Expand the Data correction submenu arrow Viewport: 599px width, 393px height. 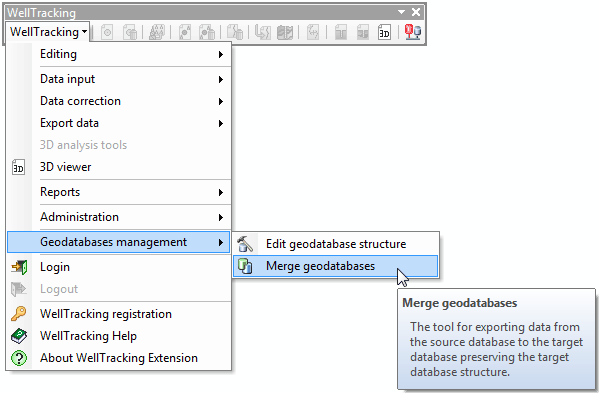point(220,102)
